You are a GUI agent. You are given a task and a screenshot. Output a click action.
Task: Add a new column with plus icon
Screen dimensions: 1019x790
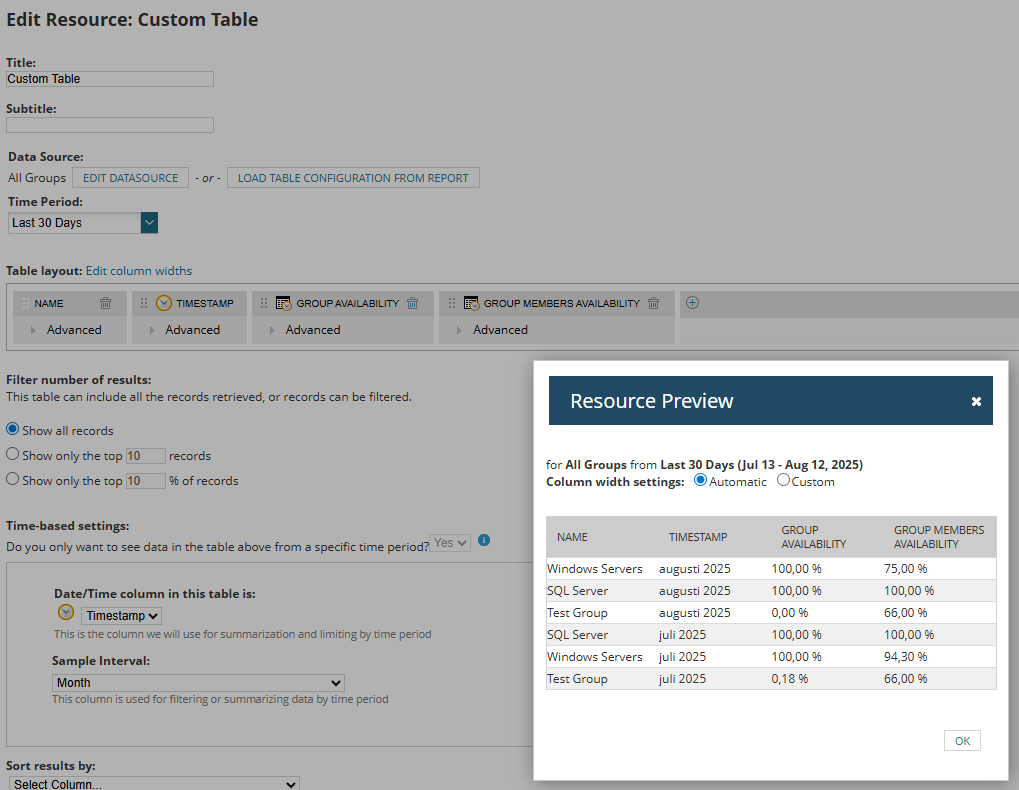pyautogui.click(x=692, y=303)
